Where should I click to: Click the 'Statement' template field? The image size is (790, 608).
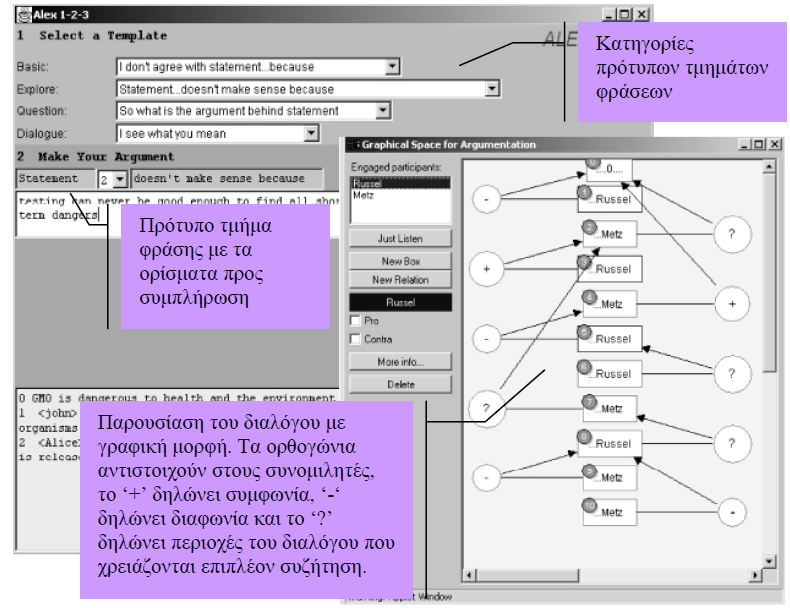click(x=55, y=178)
